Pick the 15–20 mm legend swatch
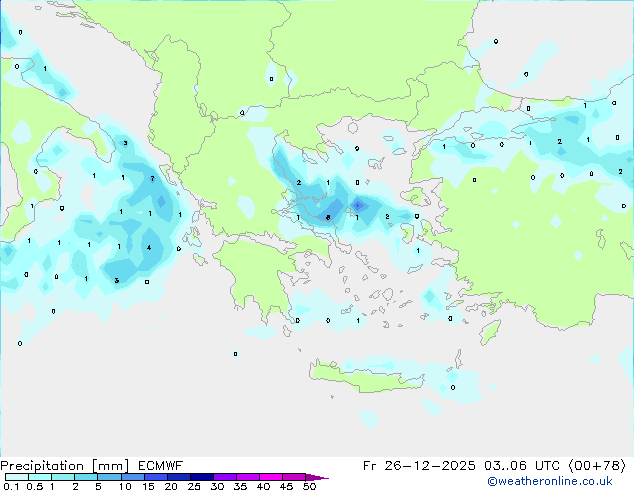The width and height of the screenshot is (634, 490). [155, 477]
